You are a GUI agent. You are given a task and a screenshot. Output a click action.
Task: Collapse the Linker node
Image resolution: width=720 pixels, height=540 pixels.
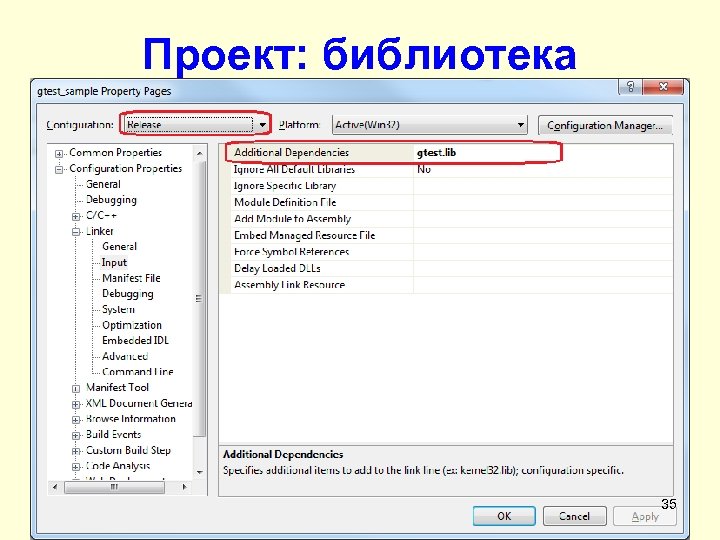pyautogui.click(x=76, y=232)
